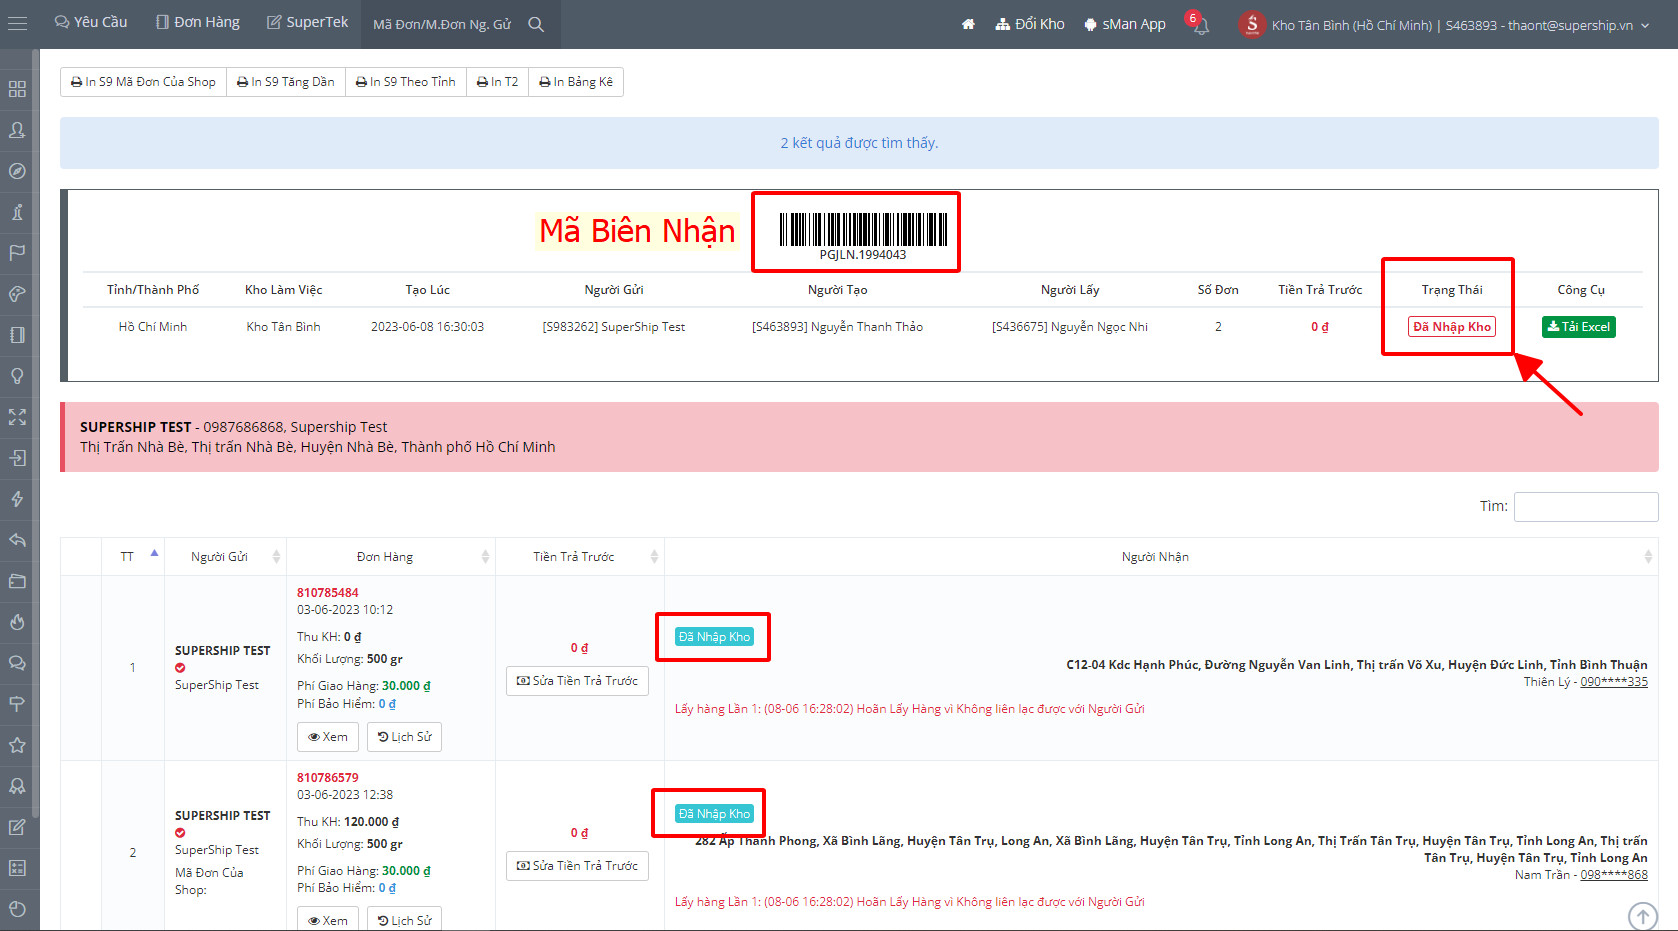Open the lightbulb sidebar icon

pyautogui.click(x=17, y=376)
